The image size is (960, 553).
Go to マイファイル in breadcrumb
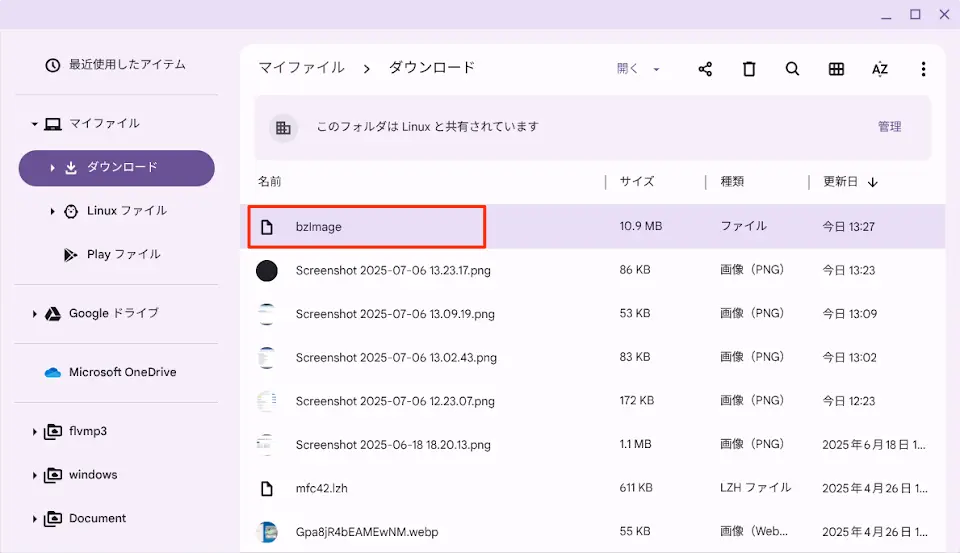[301, 67]
